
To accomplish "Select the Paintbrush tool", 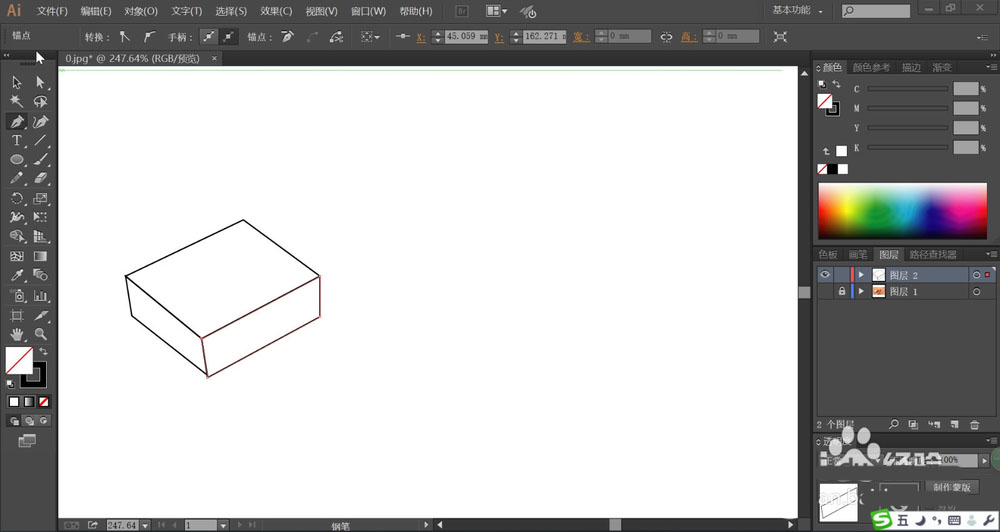I will coord(40,159).
